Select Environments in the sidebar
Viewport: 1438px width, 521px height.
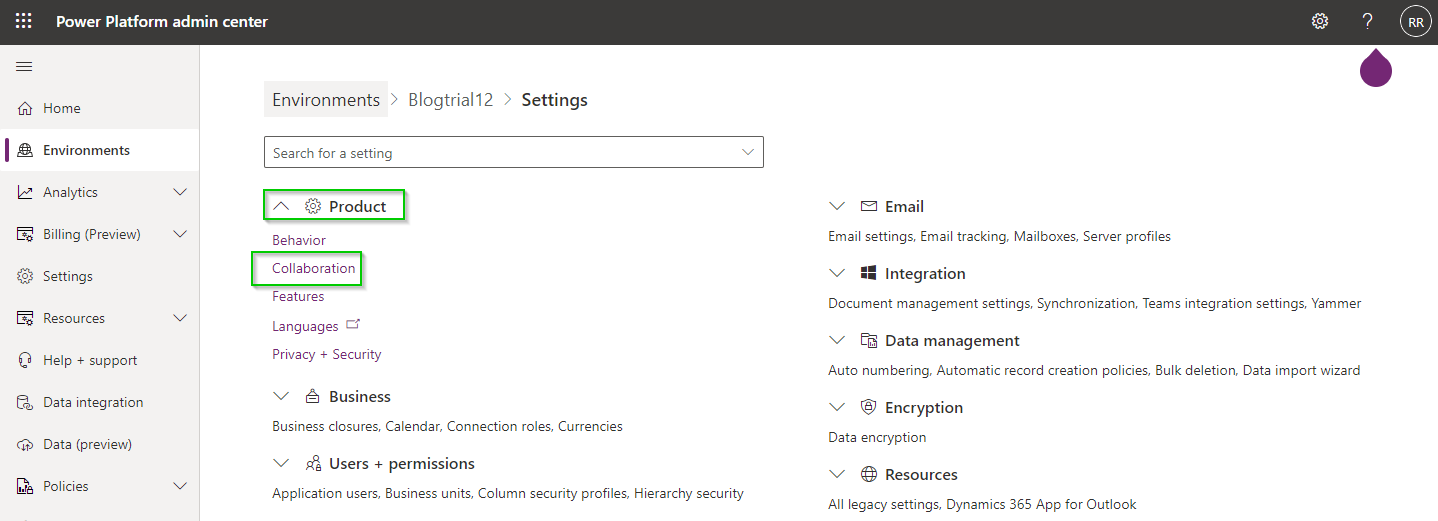coord(100,150)
